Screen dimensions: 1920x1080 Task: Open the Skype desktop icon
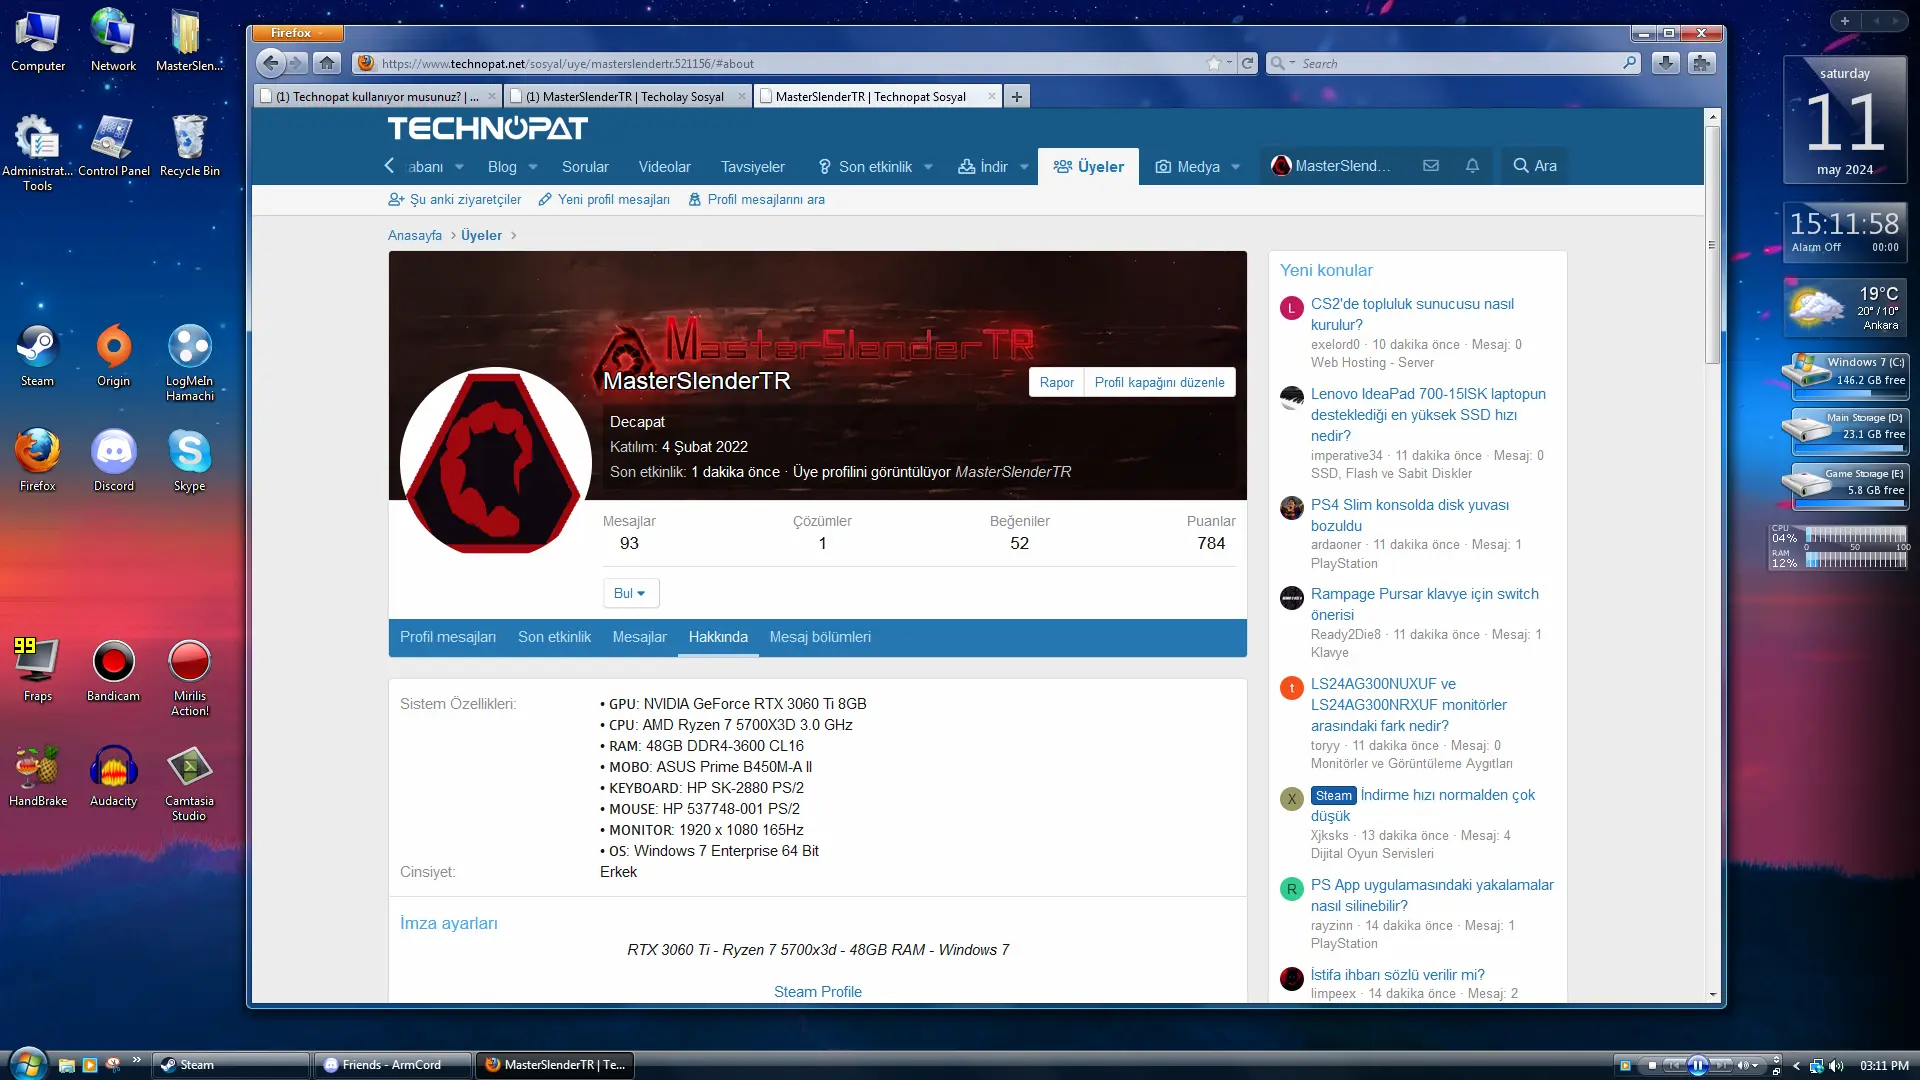(x=189, y=460)
